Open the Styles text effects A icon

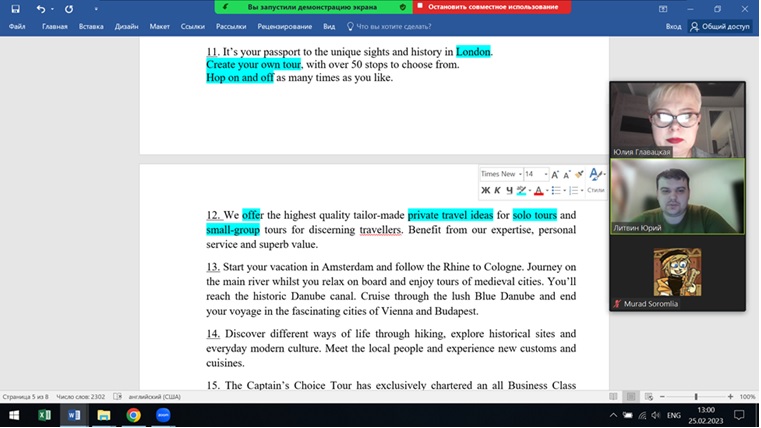(596, 174)
